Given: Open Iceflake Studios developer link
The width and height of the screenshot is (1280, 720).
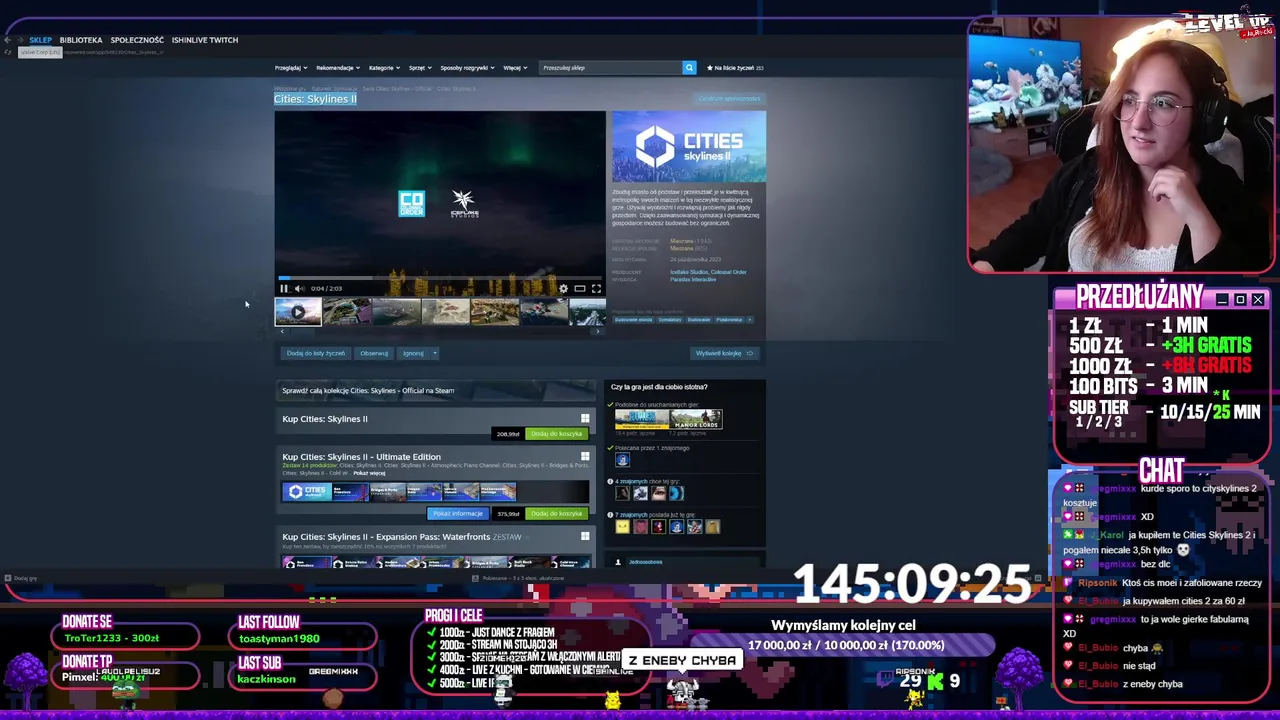Looking at the screenshot, I should (x=689, y=272).
